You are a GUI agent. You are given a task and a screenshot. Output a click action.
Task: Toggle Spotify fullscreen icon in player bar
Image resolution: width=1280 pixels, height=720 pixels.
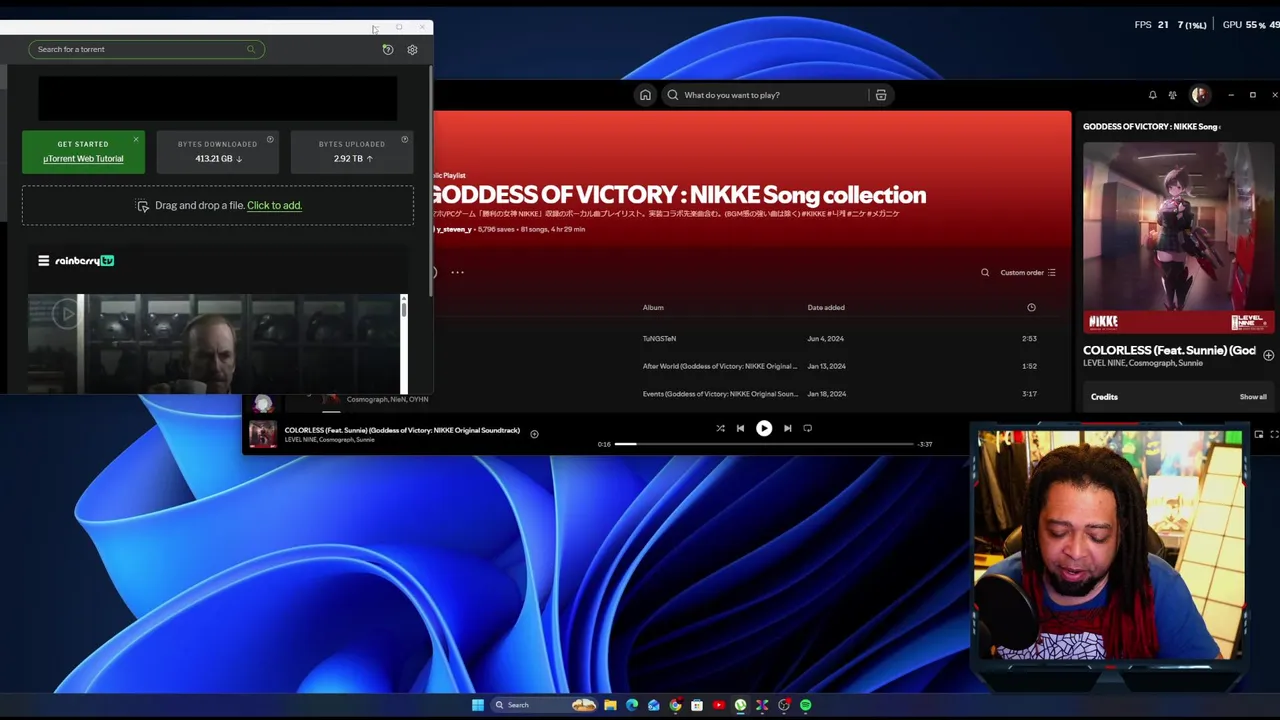click(1275, 434)
